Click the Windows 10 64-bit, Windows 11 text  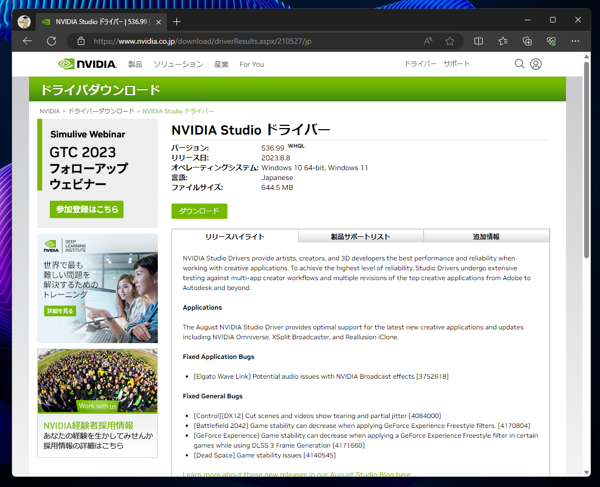pos(315,168)
